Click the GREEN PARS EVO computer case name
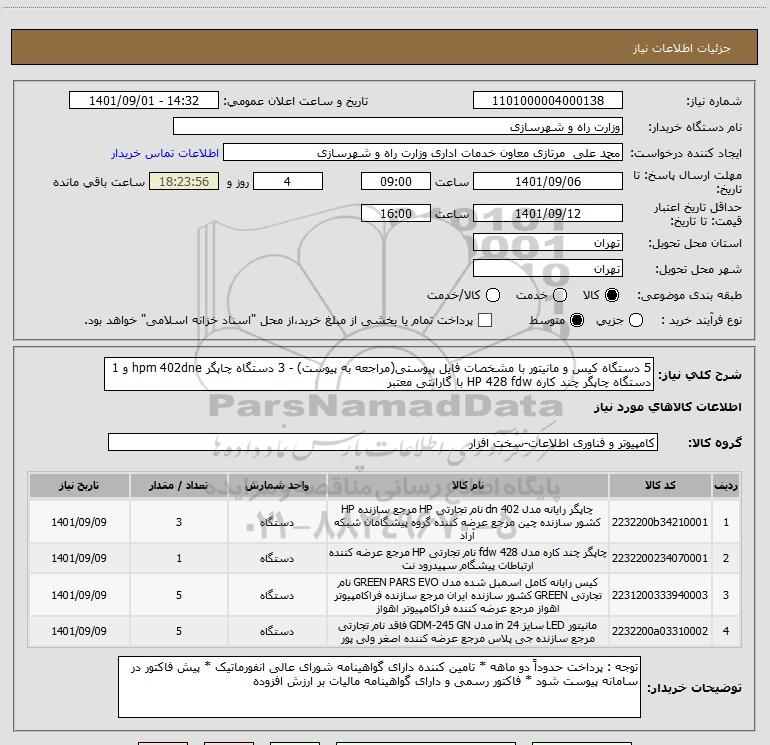This screenshot has width=770, height=745. pos(468,595)
